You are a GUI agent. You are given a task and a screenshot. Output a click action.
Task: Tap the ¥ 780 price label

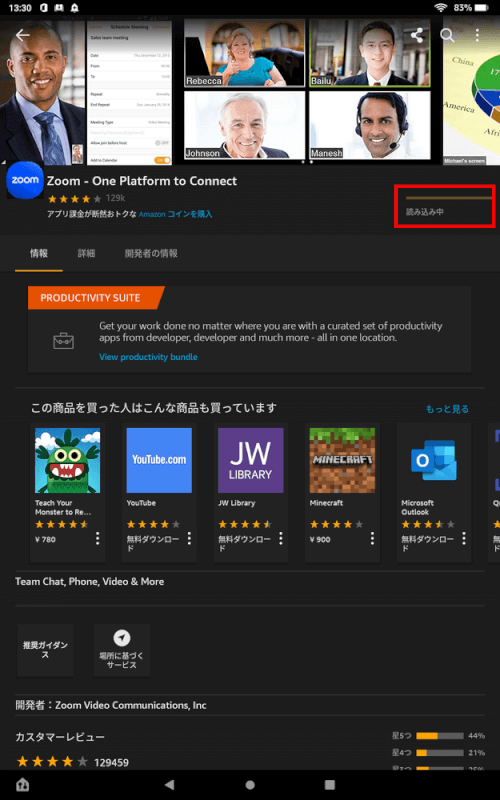pyautogui.click(x=45, y=539)
